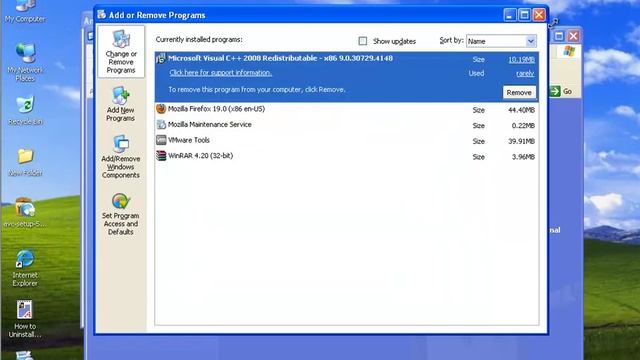The height and width of the screenshot is (360, 640).
Task: Click the 39.91MB size value
Action: (521, 141)
